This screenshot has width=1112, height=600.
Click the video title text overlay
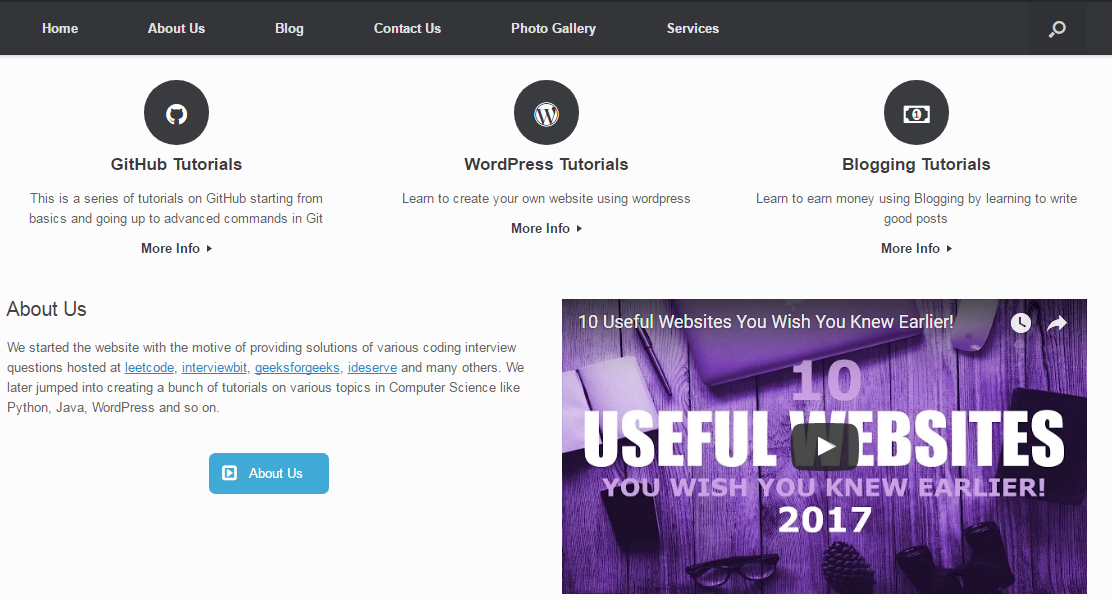pyautogui.click(x=766, y=322)
